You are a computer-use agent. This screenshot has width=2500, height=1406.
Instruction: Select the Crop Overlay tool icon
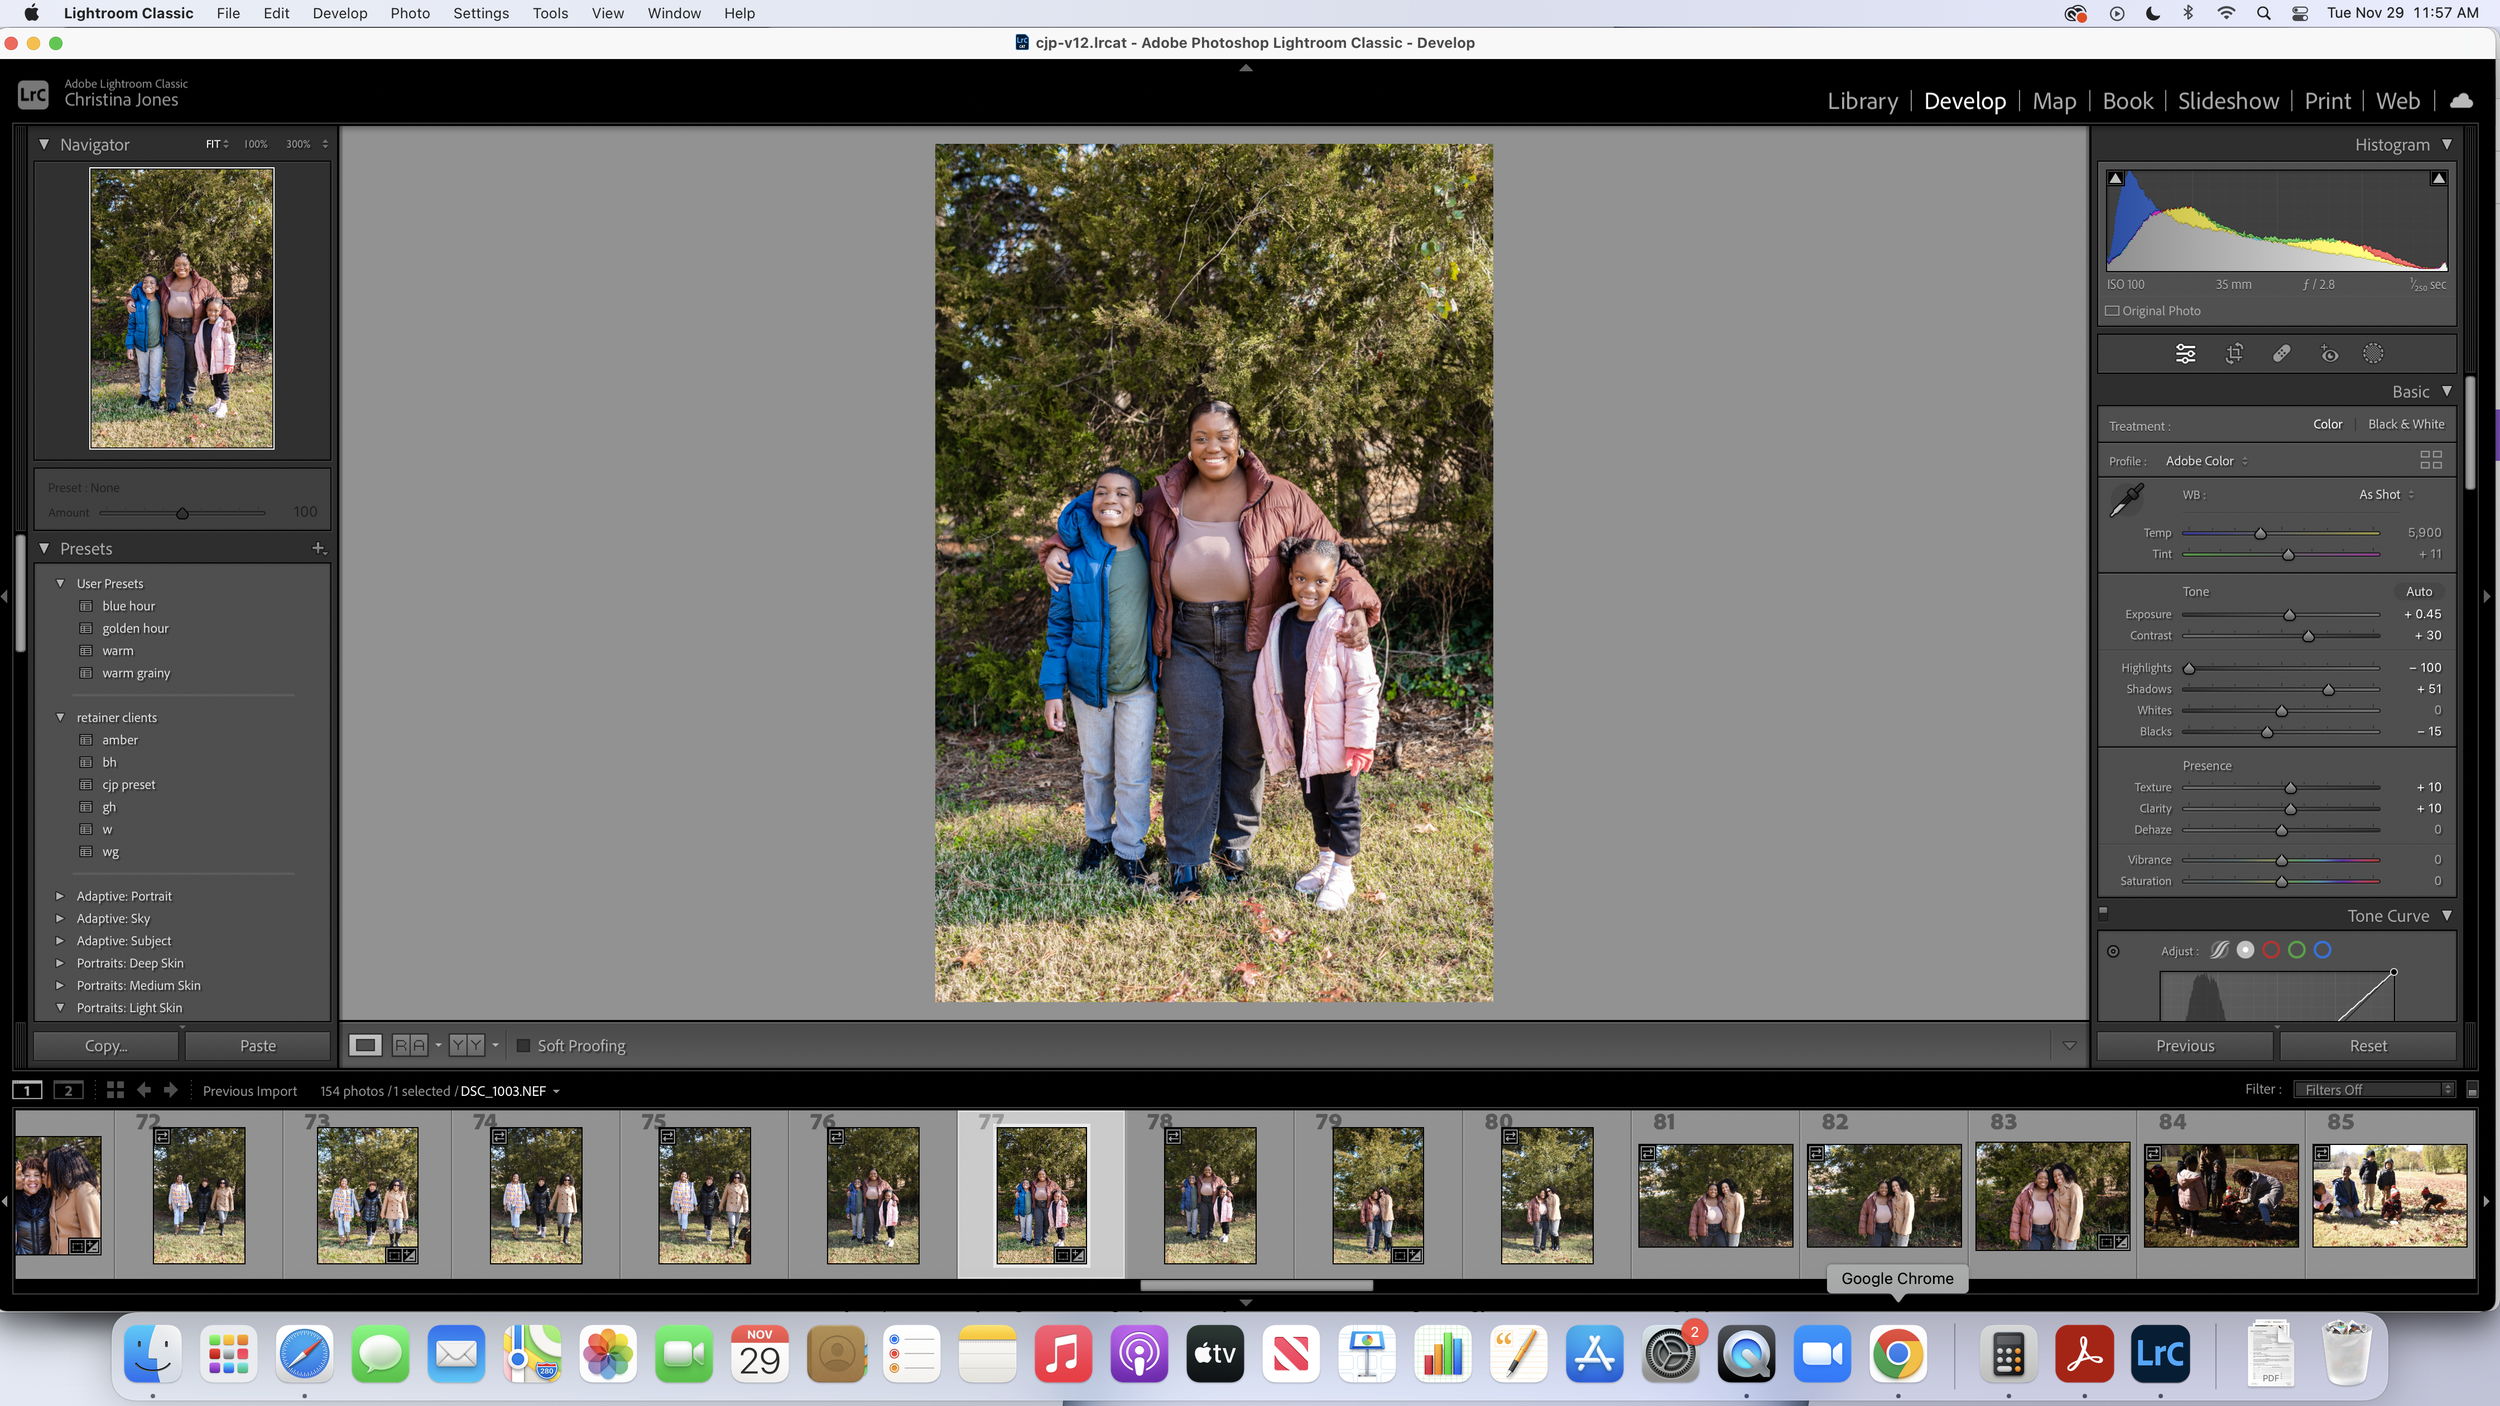coord(2234,354)
